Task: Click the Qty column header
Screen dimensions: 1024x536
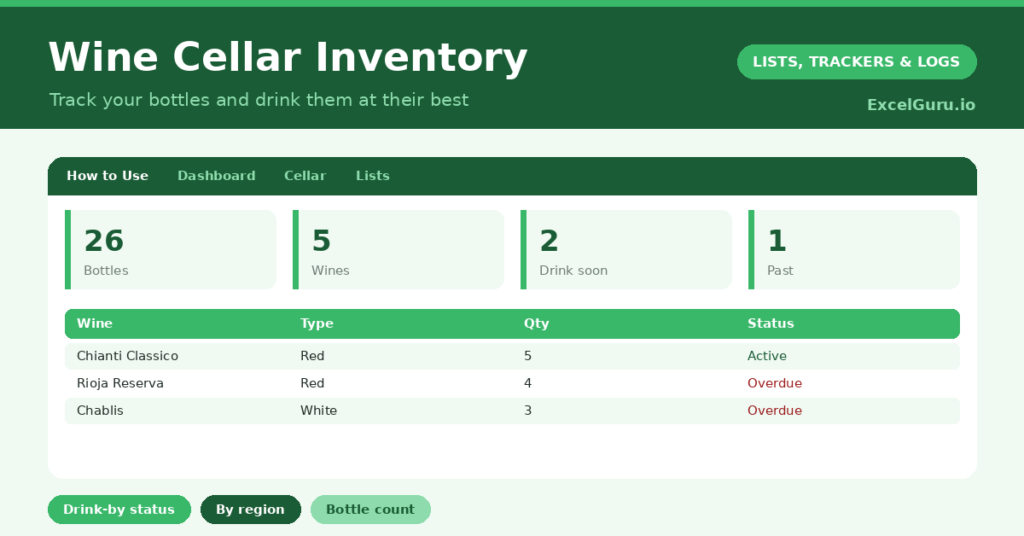Action: 536,324
